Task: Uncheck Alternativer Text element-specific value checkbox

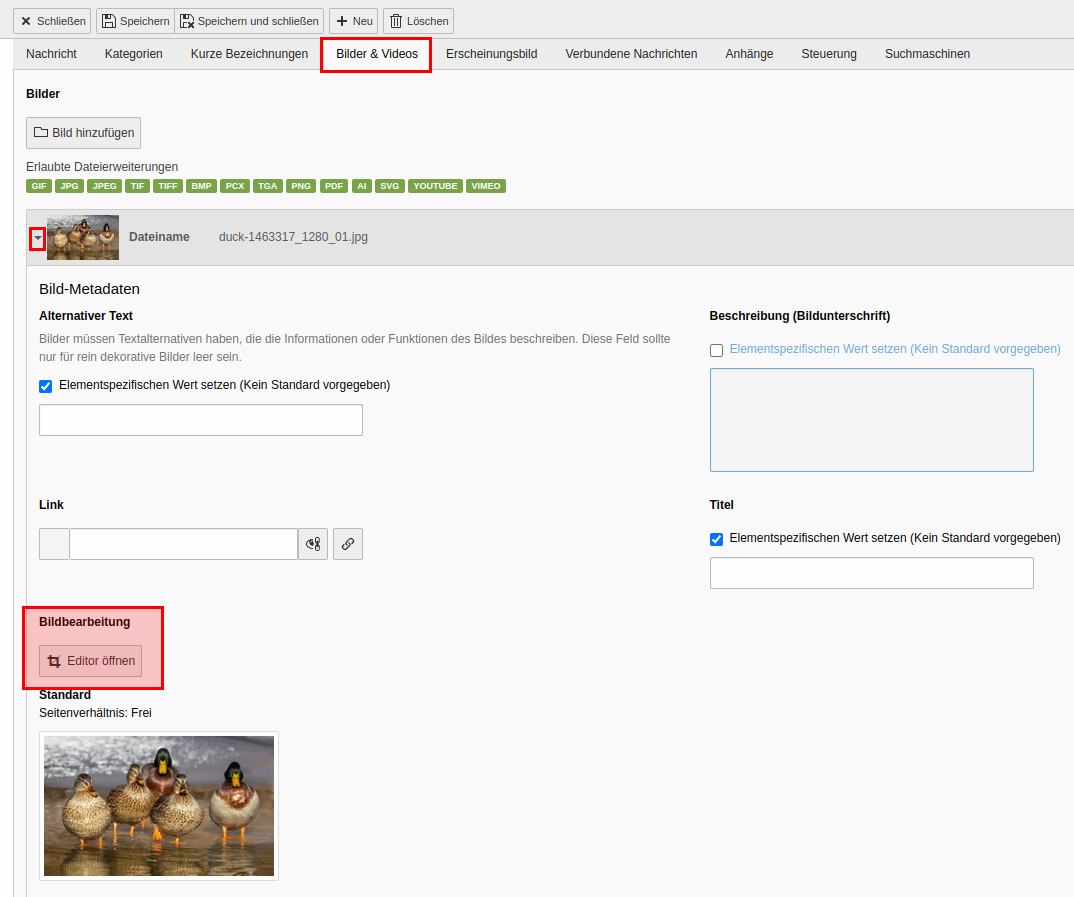Action: tap(45, 386)
